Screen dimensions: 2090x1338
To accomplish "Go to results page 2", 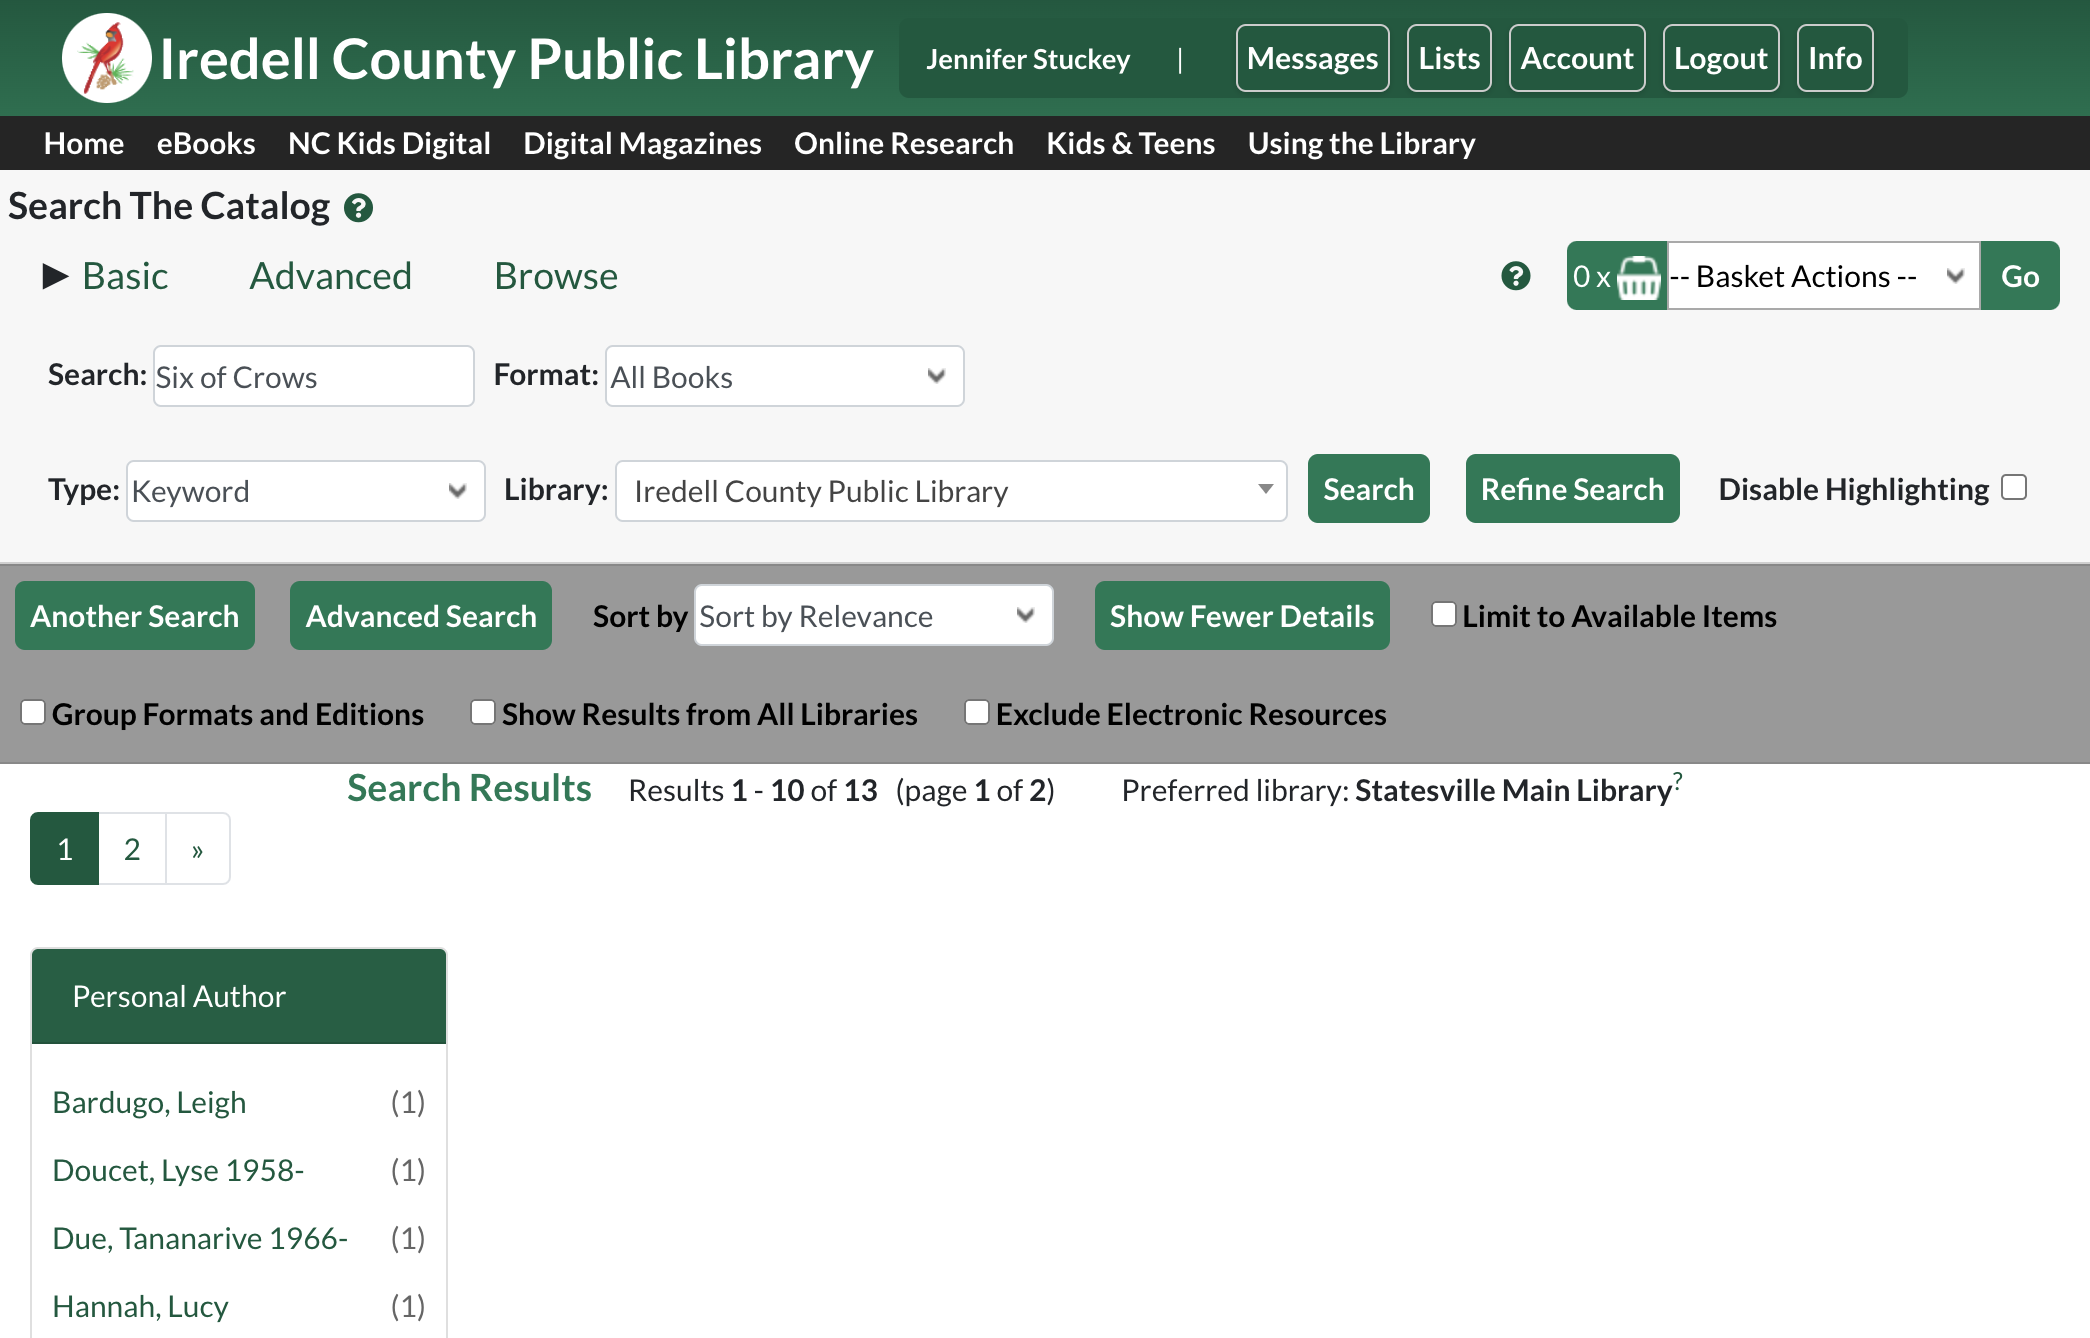I will point(132,849).
